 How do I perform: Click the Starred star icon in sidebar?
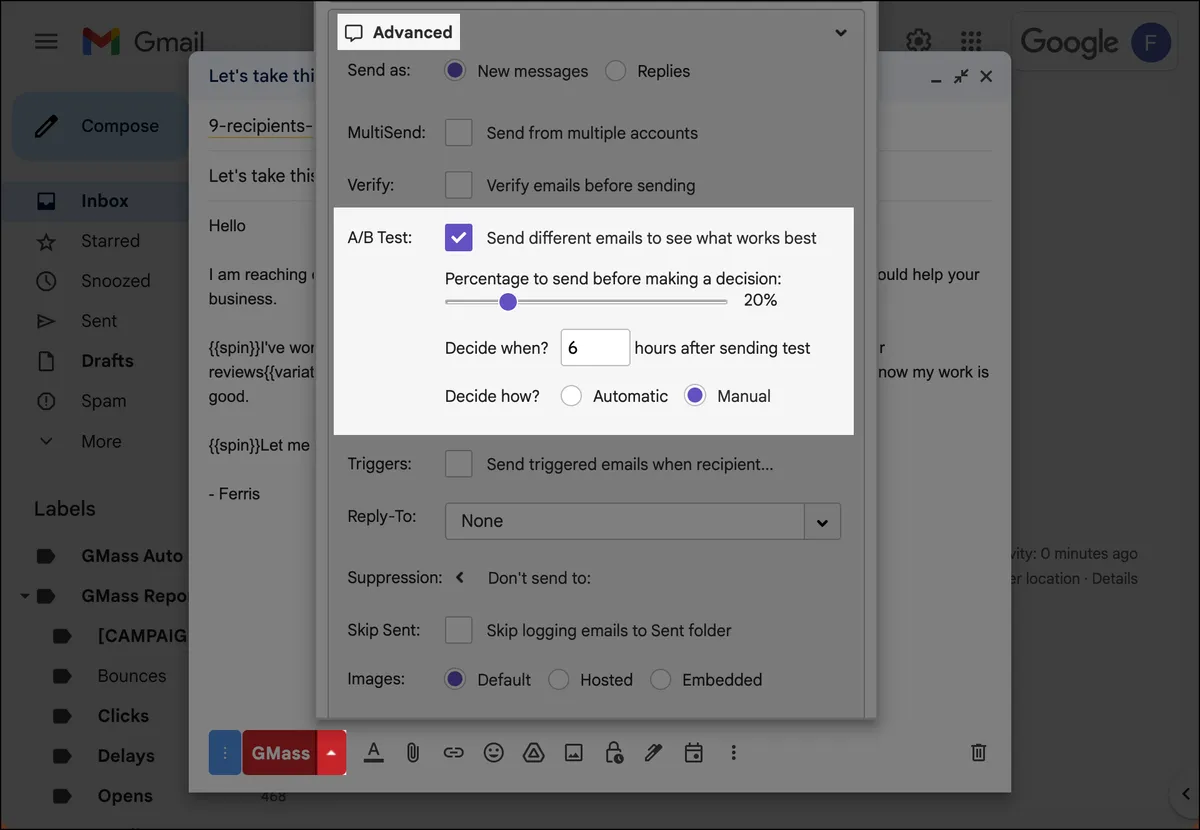pyautogui.click(x=46, y=241)
